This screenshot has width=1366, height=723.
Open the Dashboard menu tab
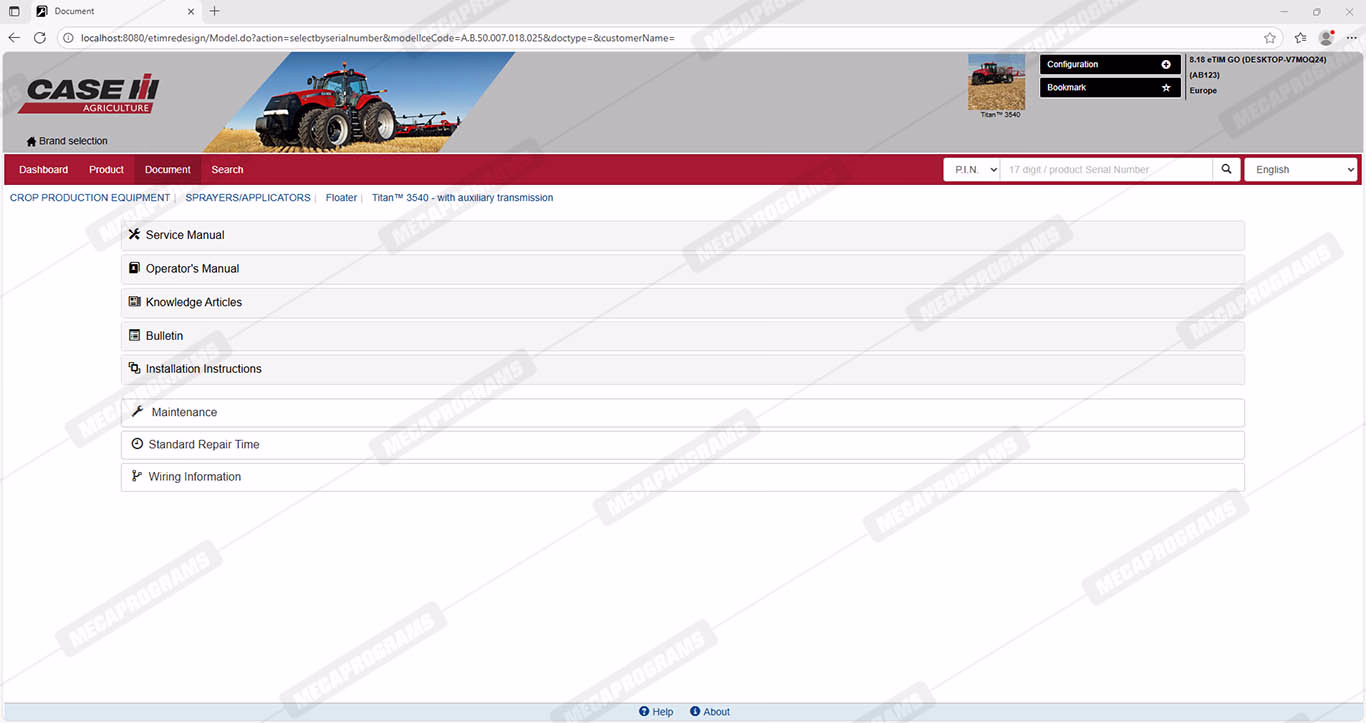43,170
